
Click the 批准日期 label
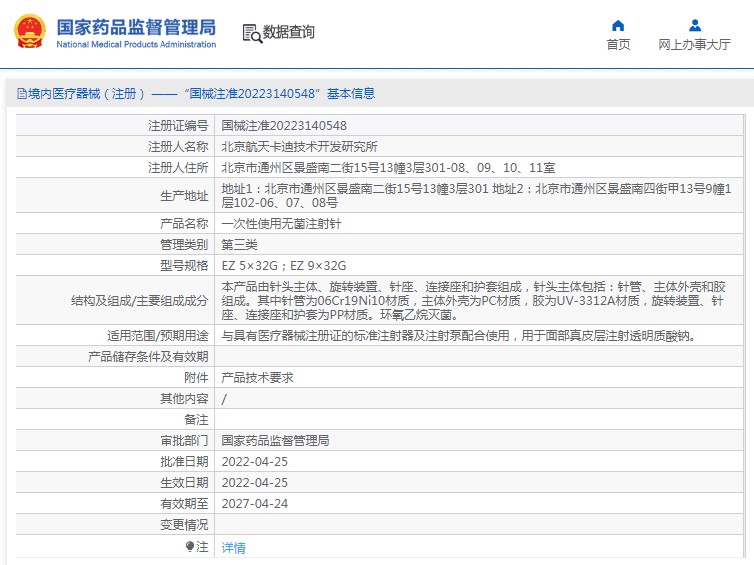(184, 462)
